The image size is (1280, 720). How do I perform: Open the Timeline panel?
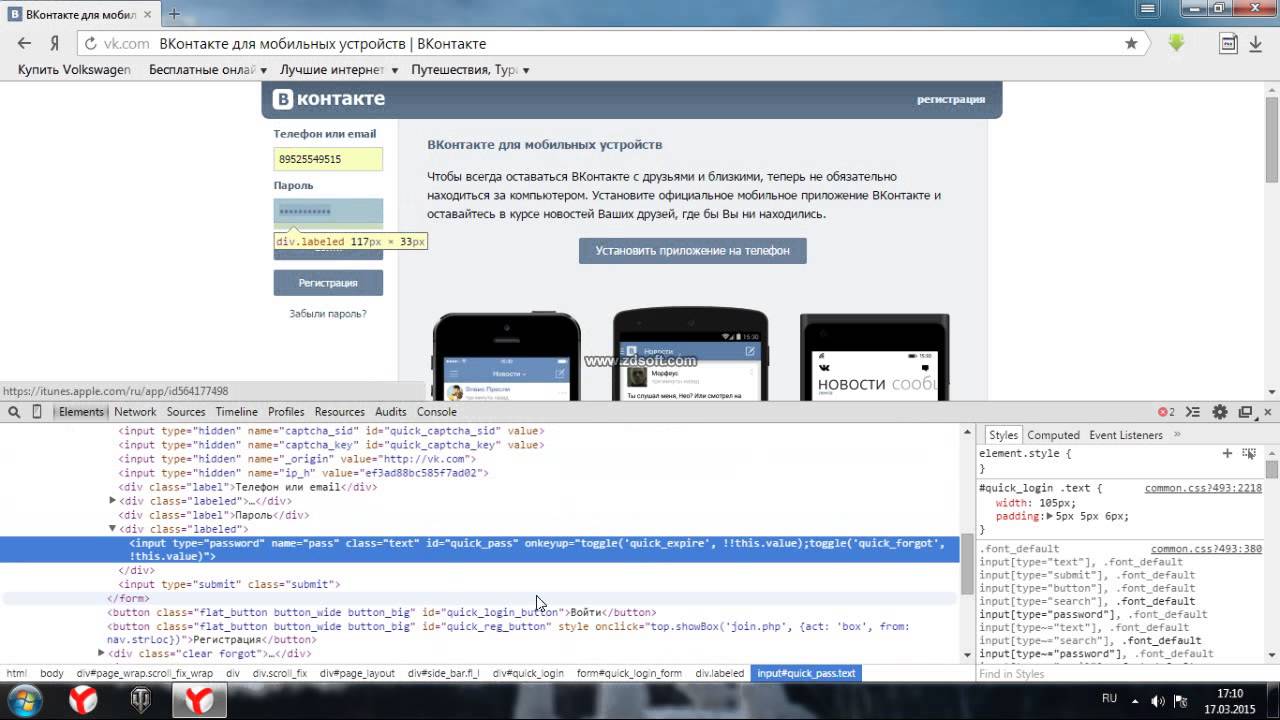coord(237,412)
